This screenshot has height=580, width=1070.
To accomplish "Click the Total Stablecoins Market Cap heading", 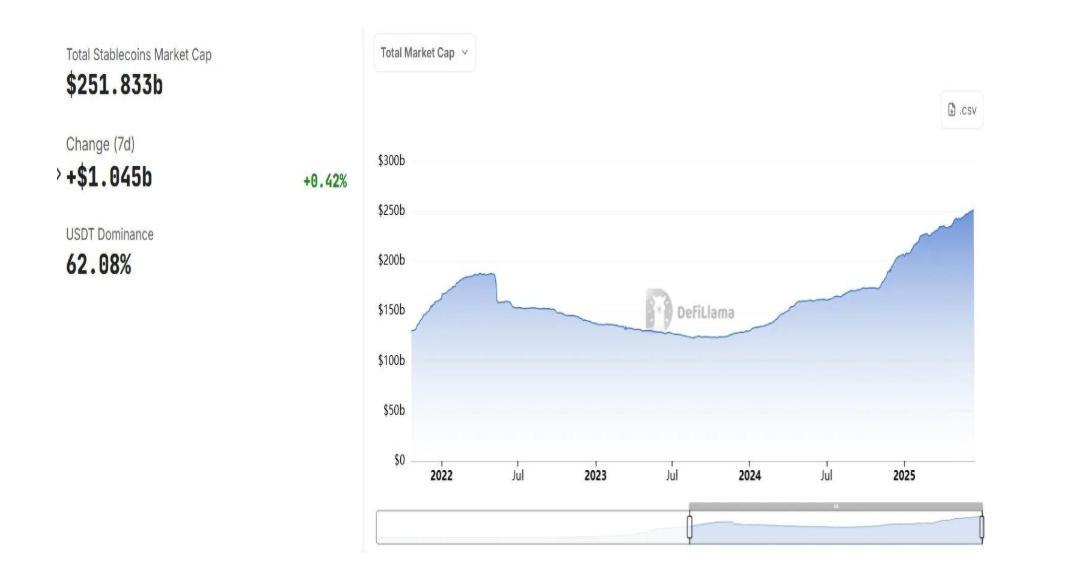I will coord(139,55).
